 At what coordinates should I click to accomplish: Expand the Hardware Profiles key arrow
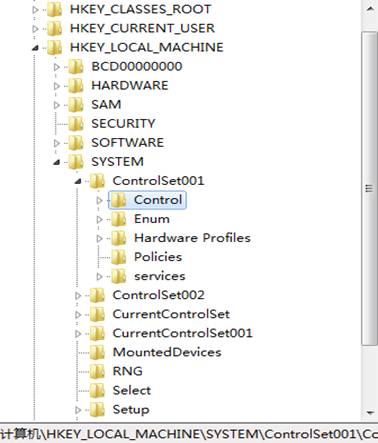[x=99, y=238]
